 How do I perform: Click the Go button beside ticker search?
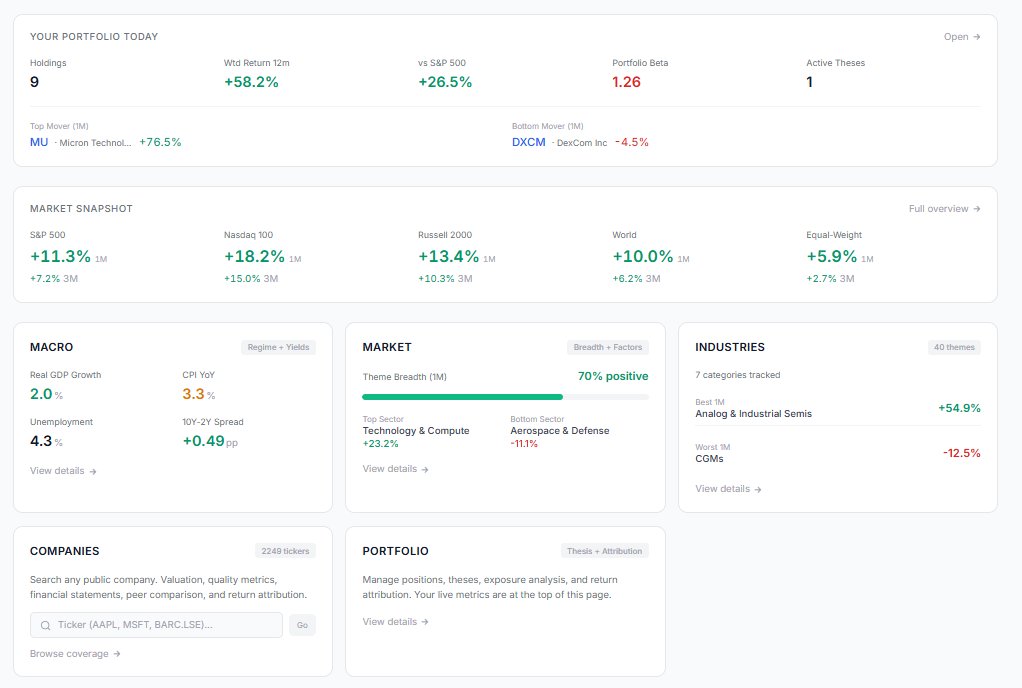pyautogui.click(x=302, y=625)
